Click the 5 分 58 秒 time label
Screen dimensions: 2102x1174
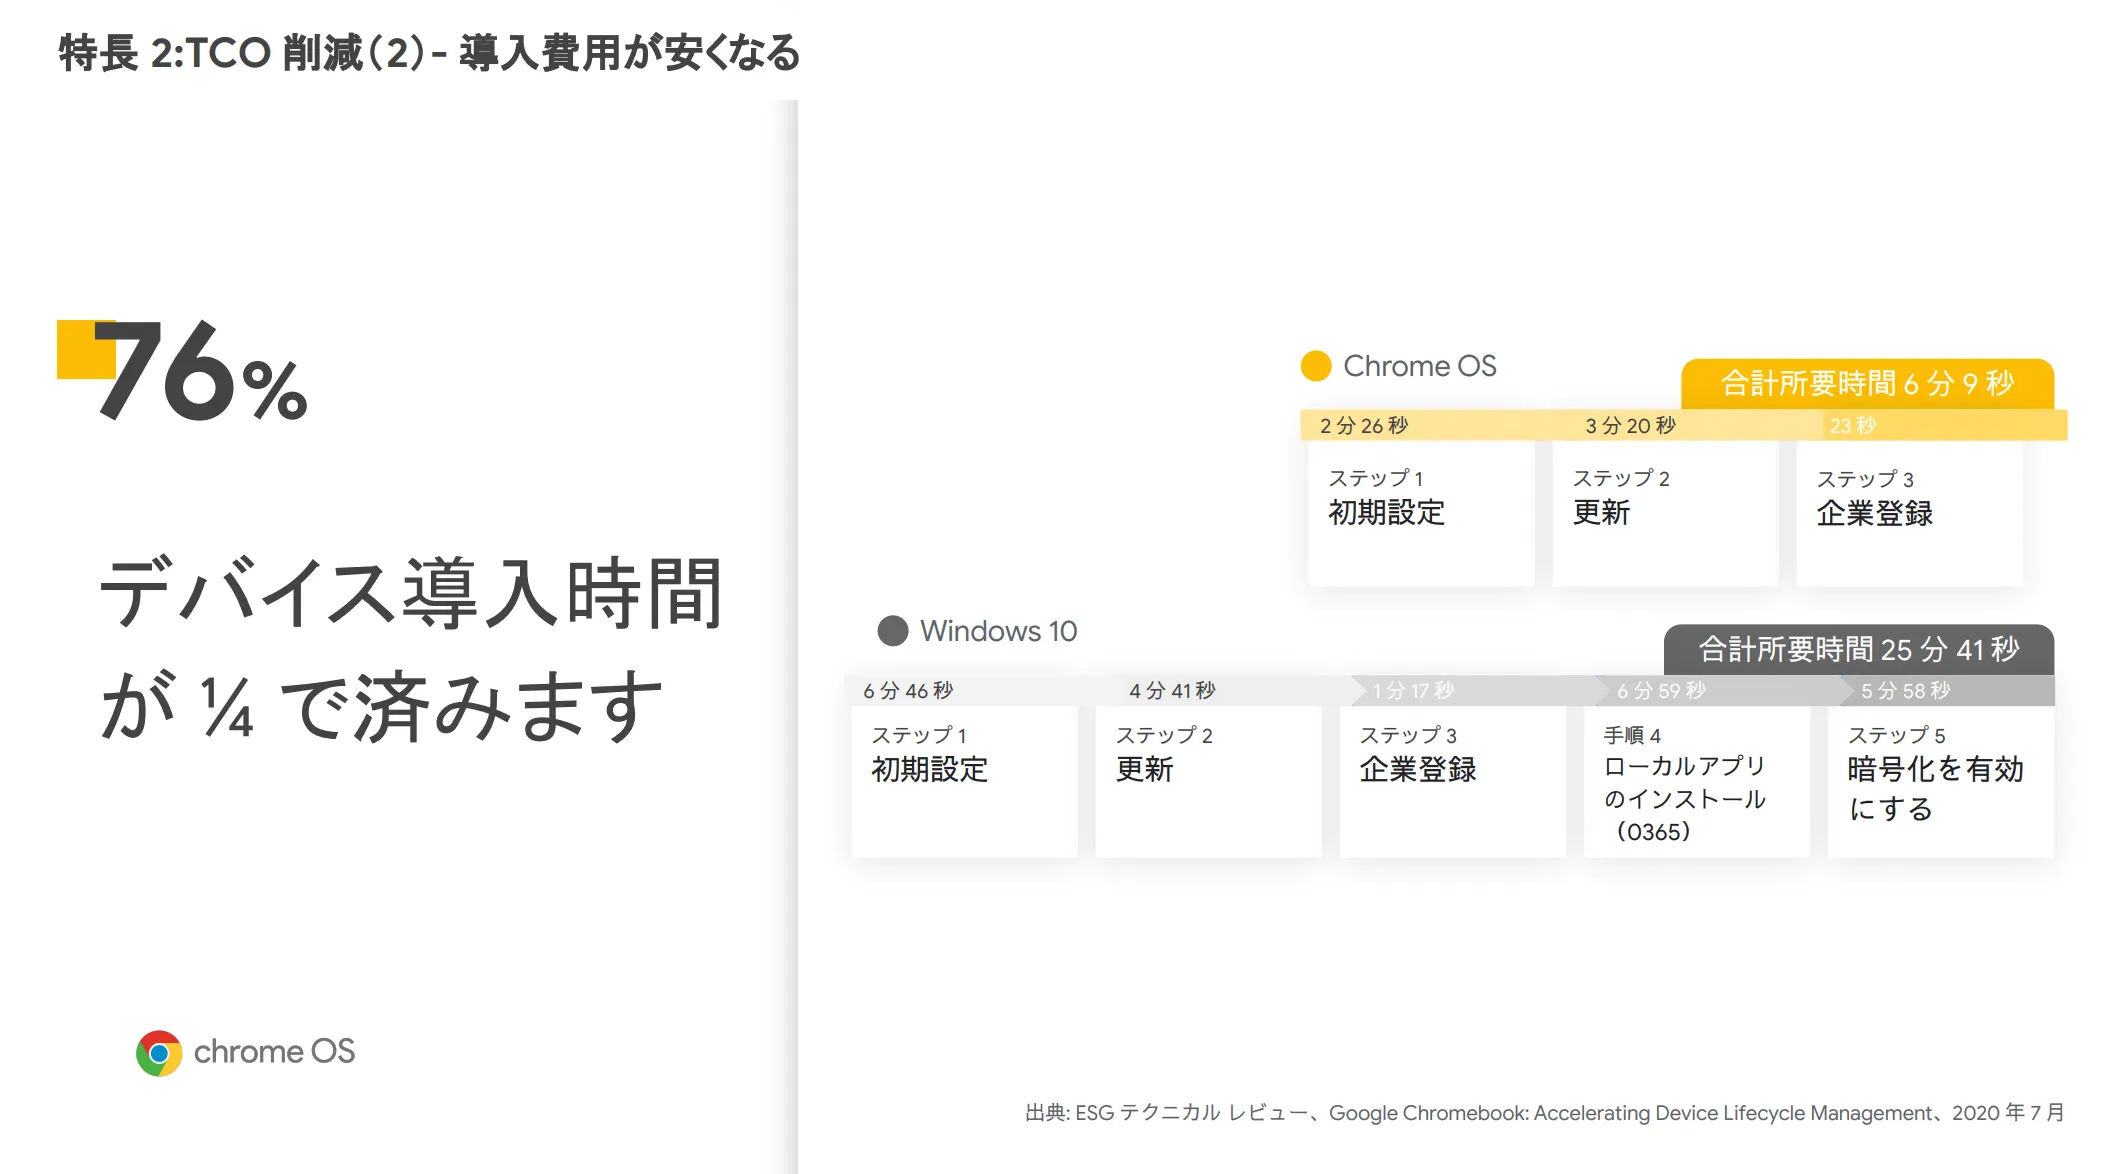(x=1906, y=691)
